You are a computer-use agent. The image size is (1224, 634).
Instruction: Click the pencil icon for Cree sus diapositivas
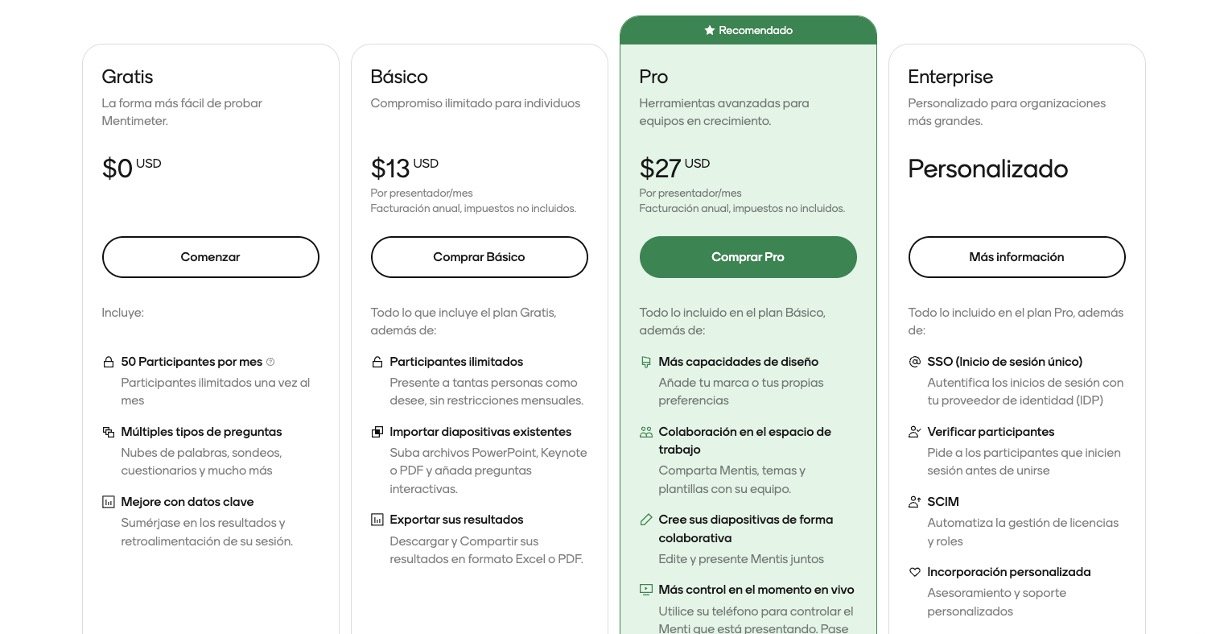coord(646,520)
